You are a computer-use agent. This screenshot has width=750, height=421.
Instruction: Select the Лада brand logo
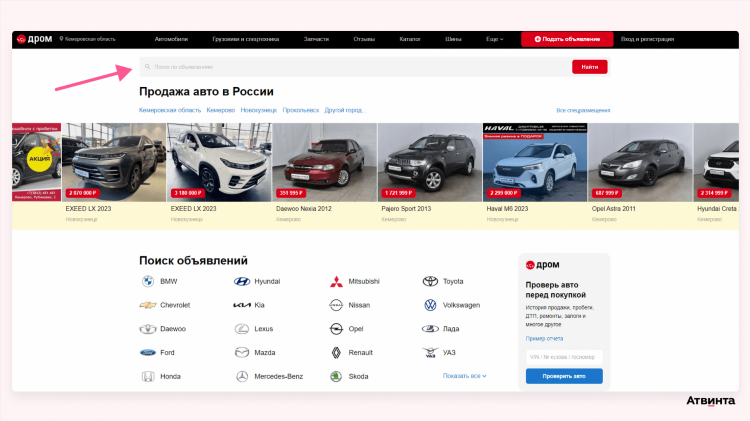430,329
